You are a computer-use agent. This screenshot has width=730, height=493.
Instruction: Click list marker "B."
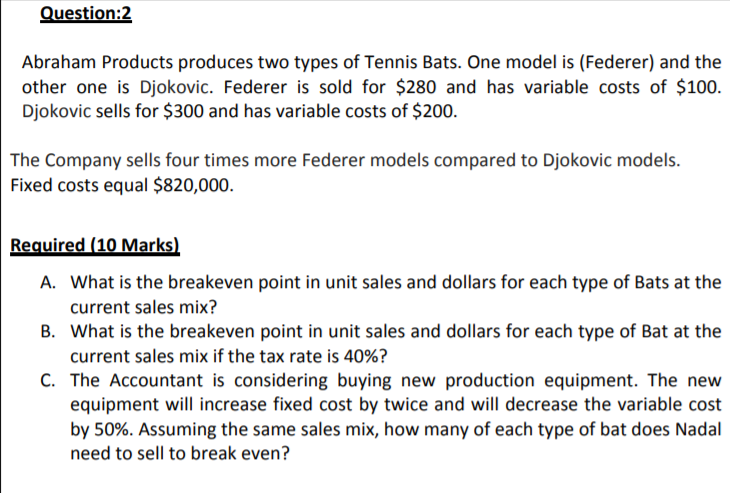pos(50,331)
